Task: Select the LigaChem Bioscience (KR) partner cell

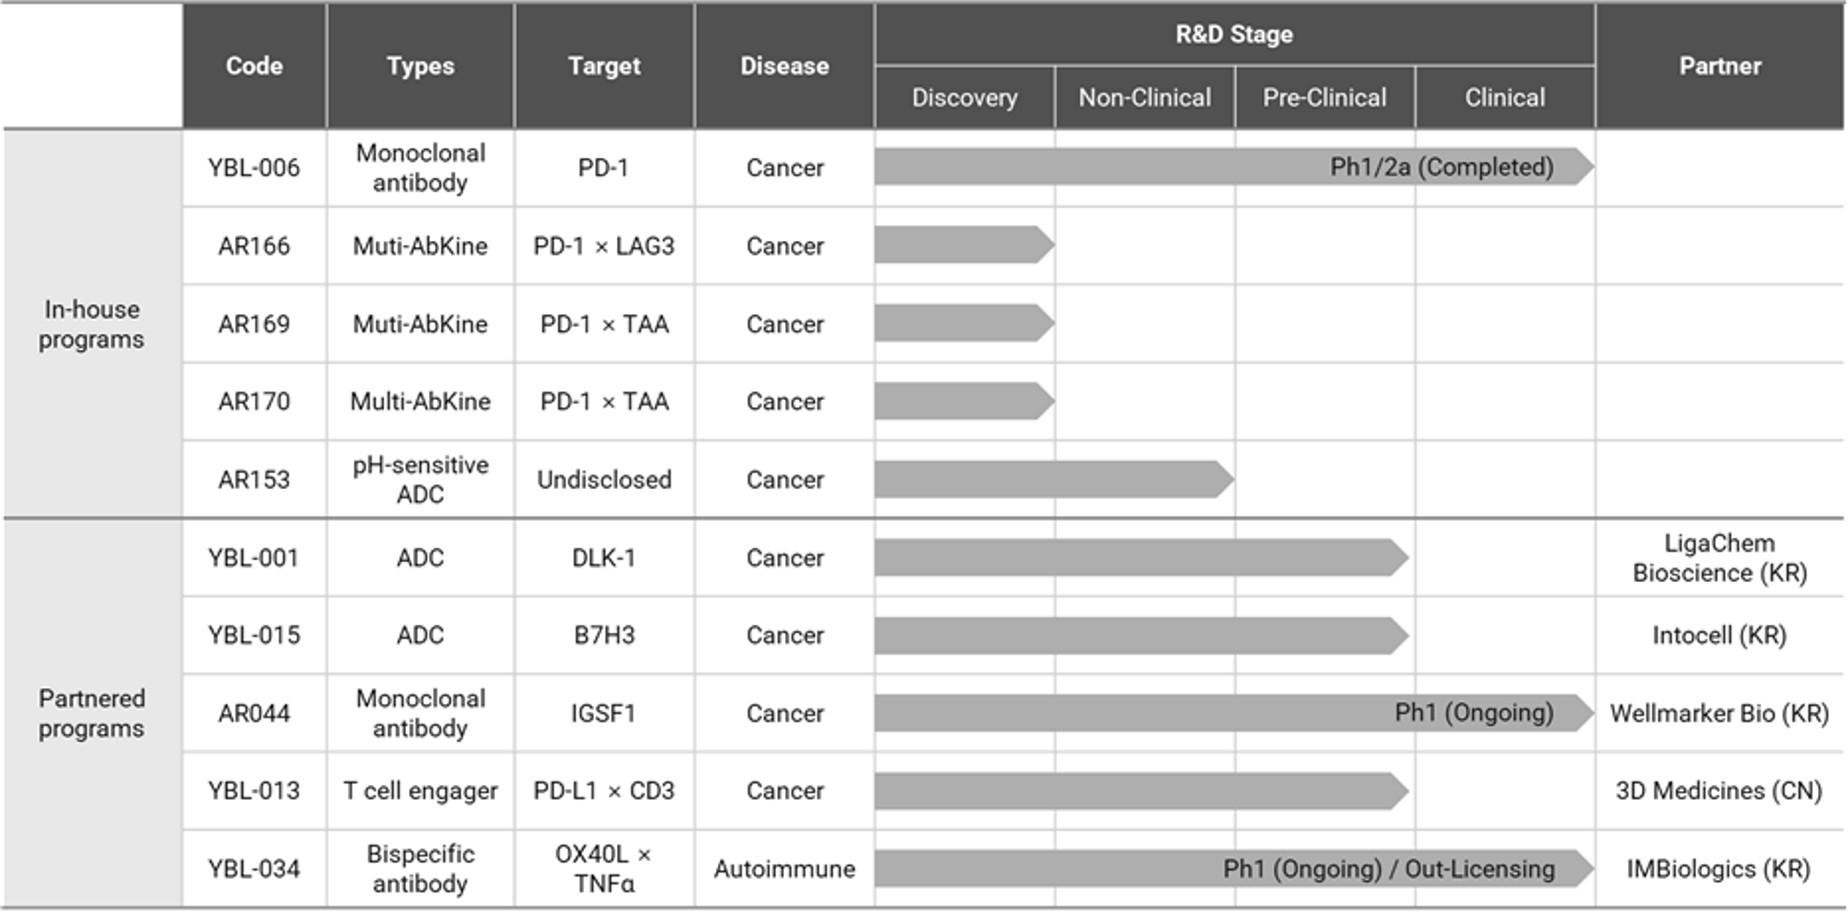Action: [1719, 558]
